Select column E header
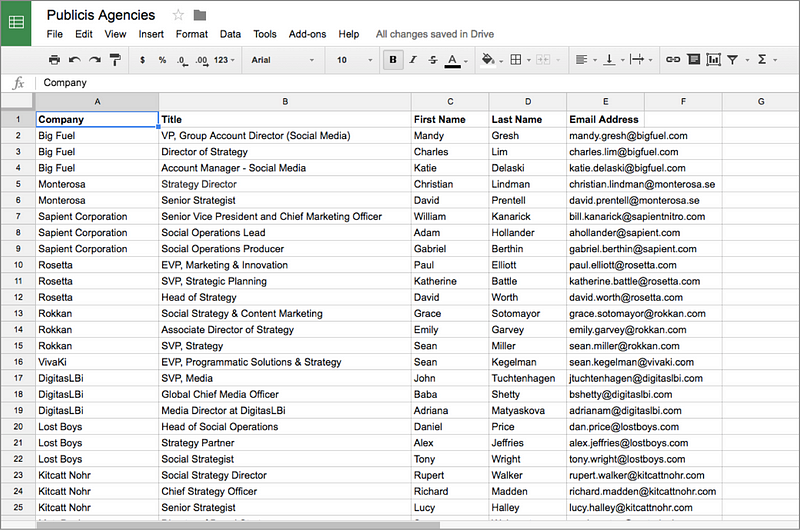The height and width of the screenshot is (530, 800). pyautogui.click(x=605, y=102)
